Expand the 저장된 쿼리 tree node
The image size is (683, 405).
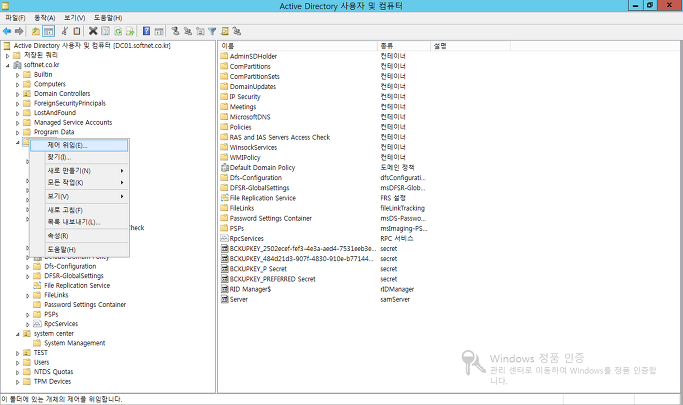[7, 56]
